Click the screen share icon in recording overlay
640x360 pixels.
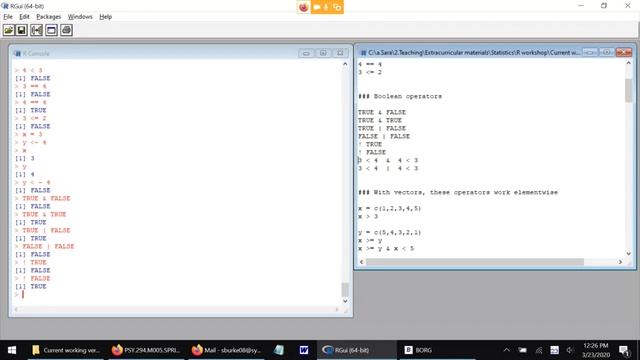coord(337,7)
